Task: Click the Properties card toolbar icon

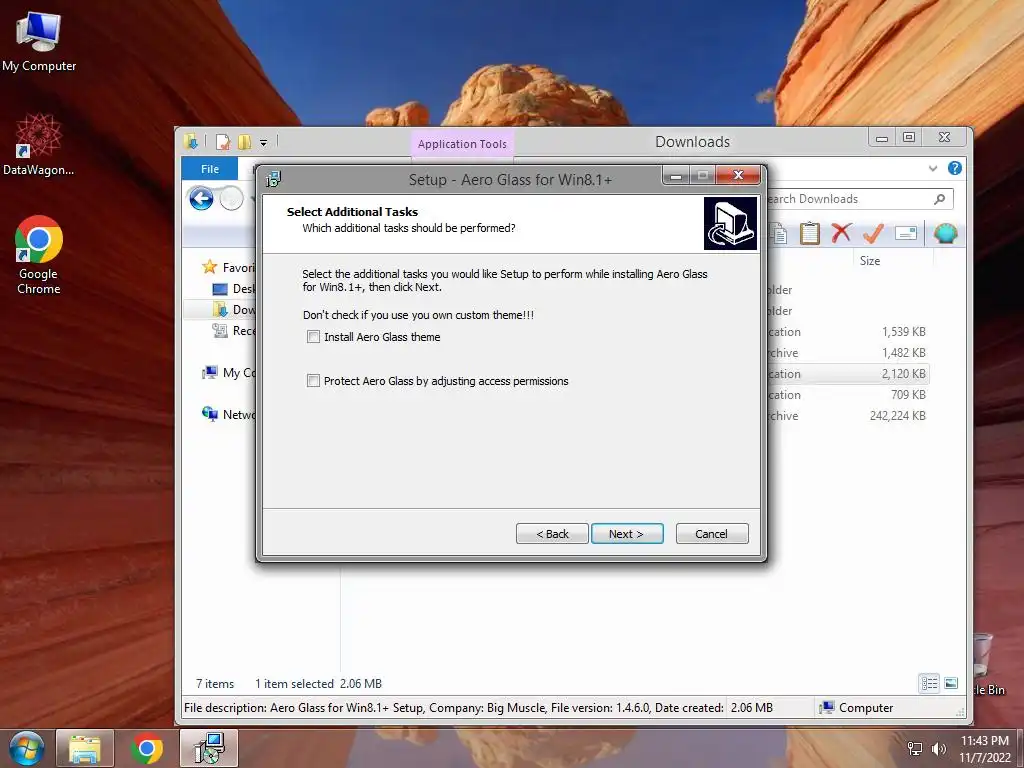Action: [x=906, y=233]
